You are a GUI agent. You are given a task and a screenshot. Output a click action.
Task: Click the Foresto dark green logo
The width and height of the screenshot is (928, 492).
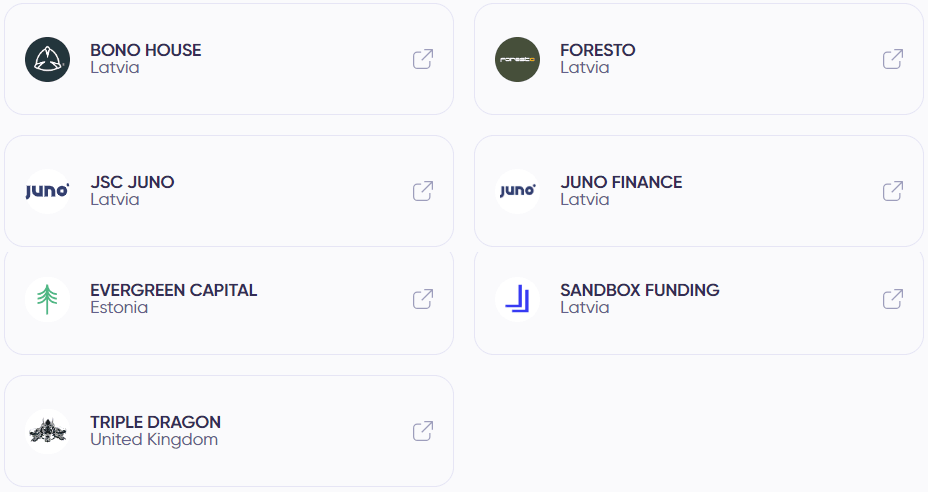(517, 59)
